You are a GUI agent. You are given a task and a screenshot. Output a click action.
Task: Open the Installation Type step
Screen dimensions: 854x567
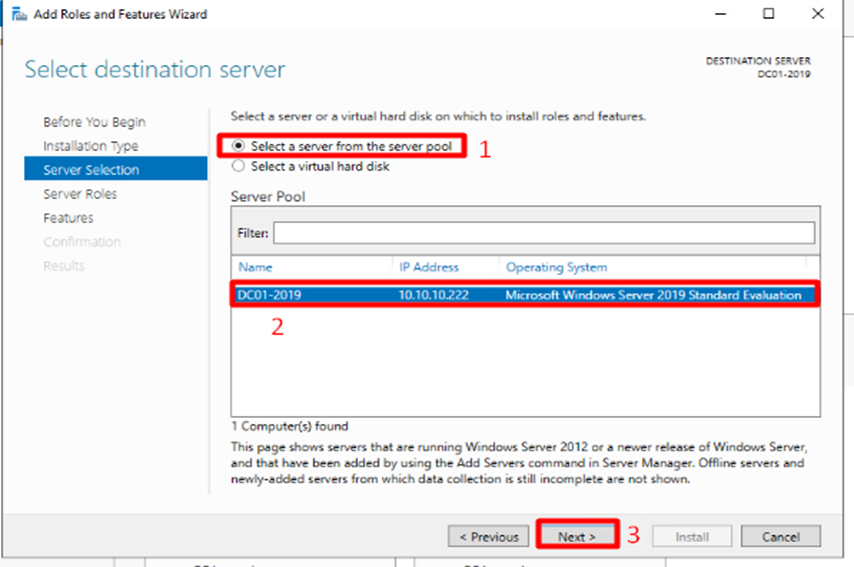(90, 146)
